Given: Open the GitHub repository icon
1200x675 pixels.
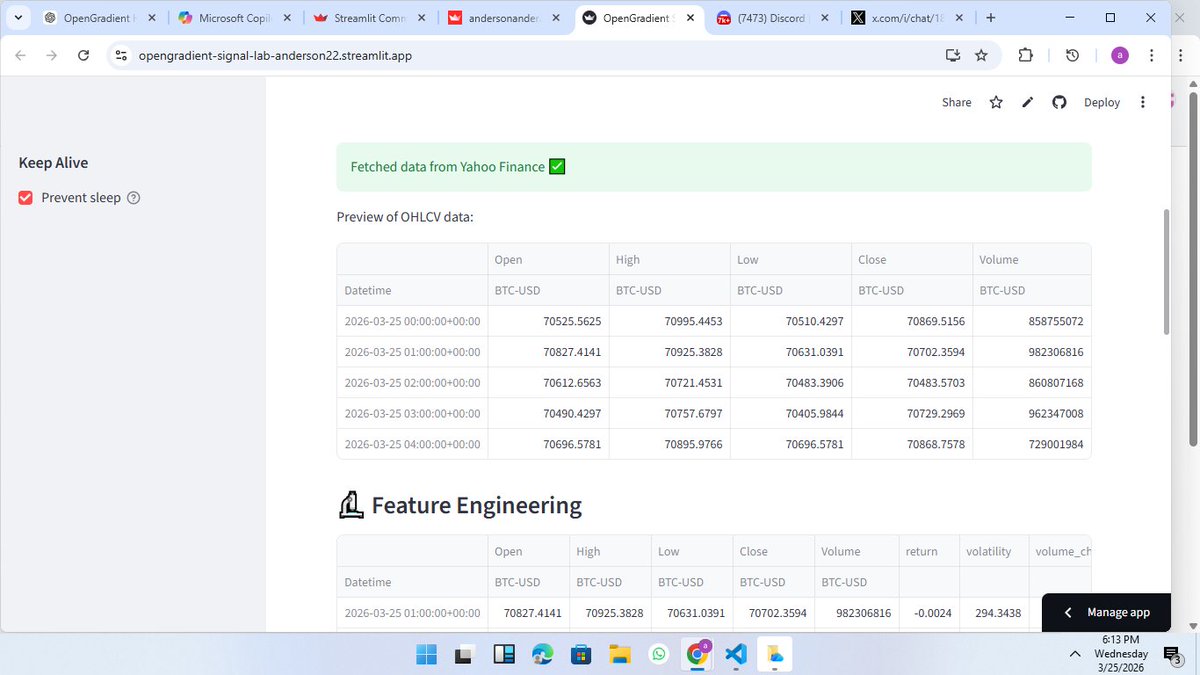Looking at the screenshot, I should tap(1059, 102).
